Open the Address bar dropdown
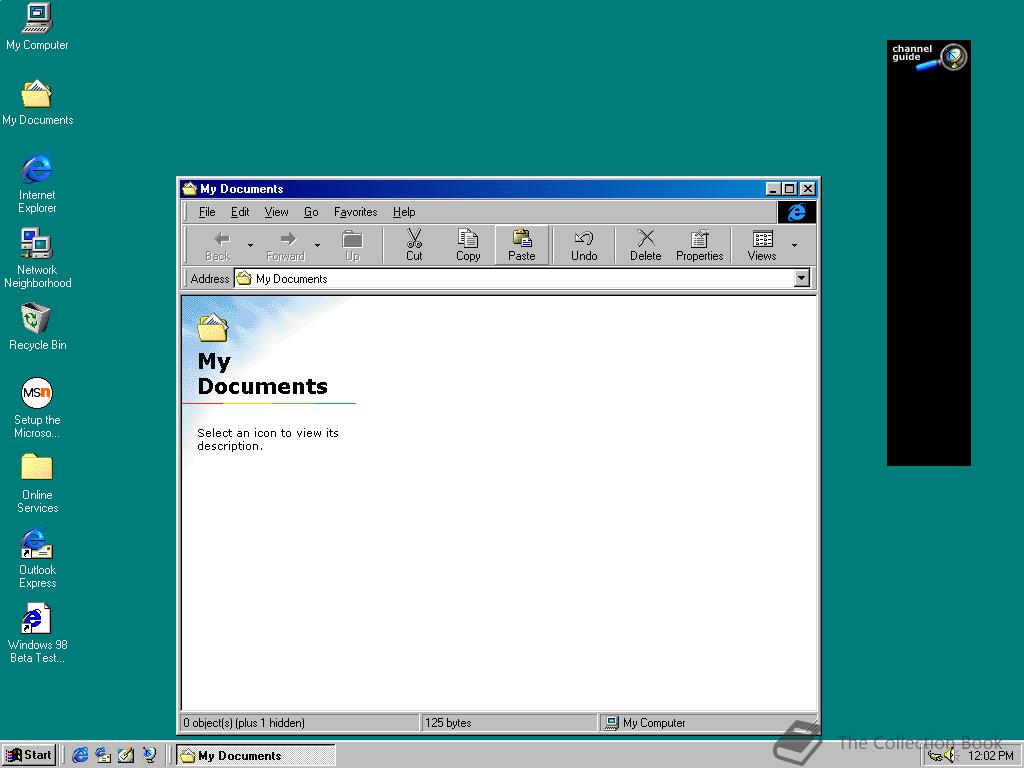 (802, 278)
